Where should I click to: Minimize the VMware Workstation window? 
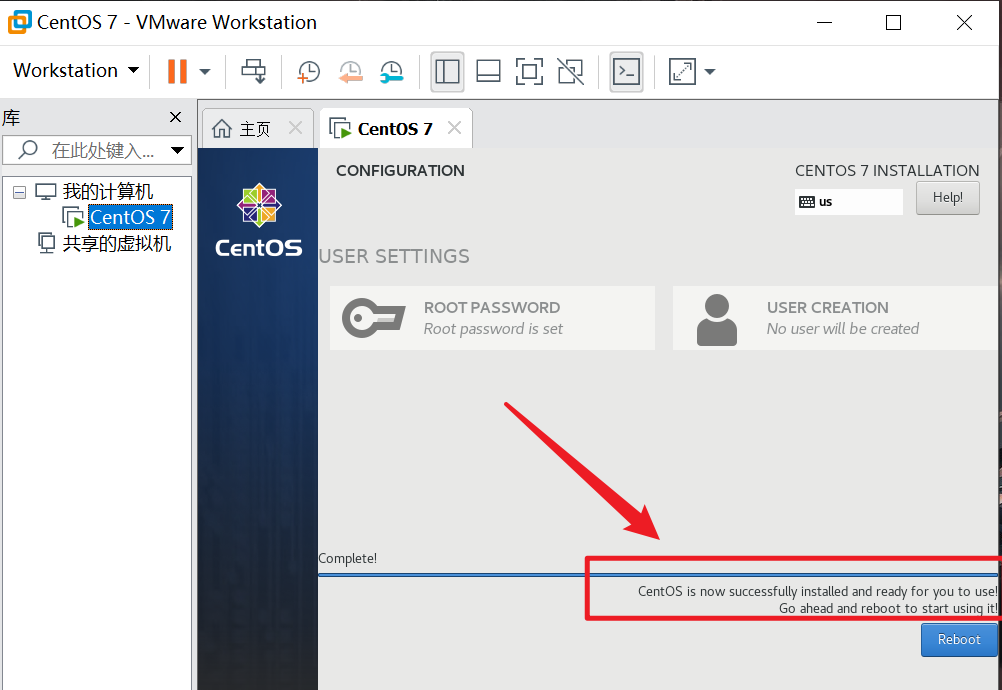[x=824, y=22]
